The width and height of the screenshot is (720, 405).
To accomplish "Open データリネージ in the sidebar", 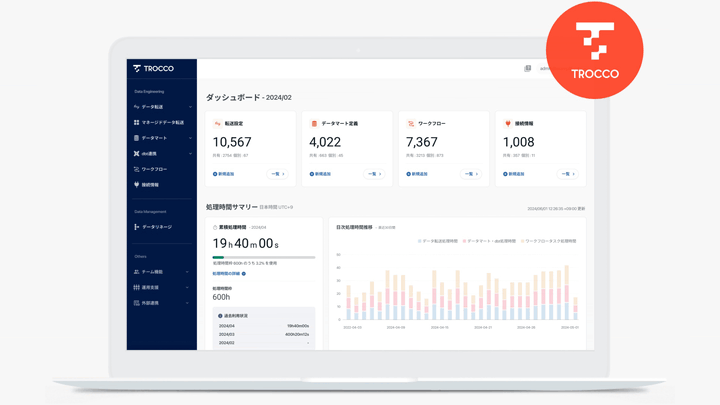I will pyautogui.click(x=156, y=227).
